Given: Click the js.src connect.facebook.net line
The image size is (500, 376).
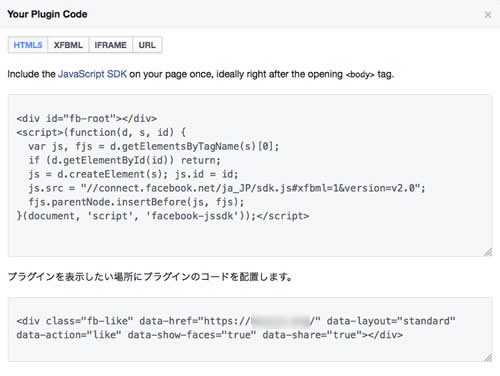Looking at the screenshot, I should 227,188.
